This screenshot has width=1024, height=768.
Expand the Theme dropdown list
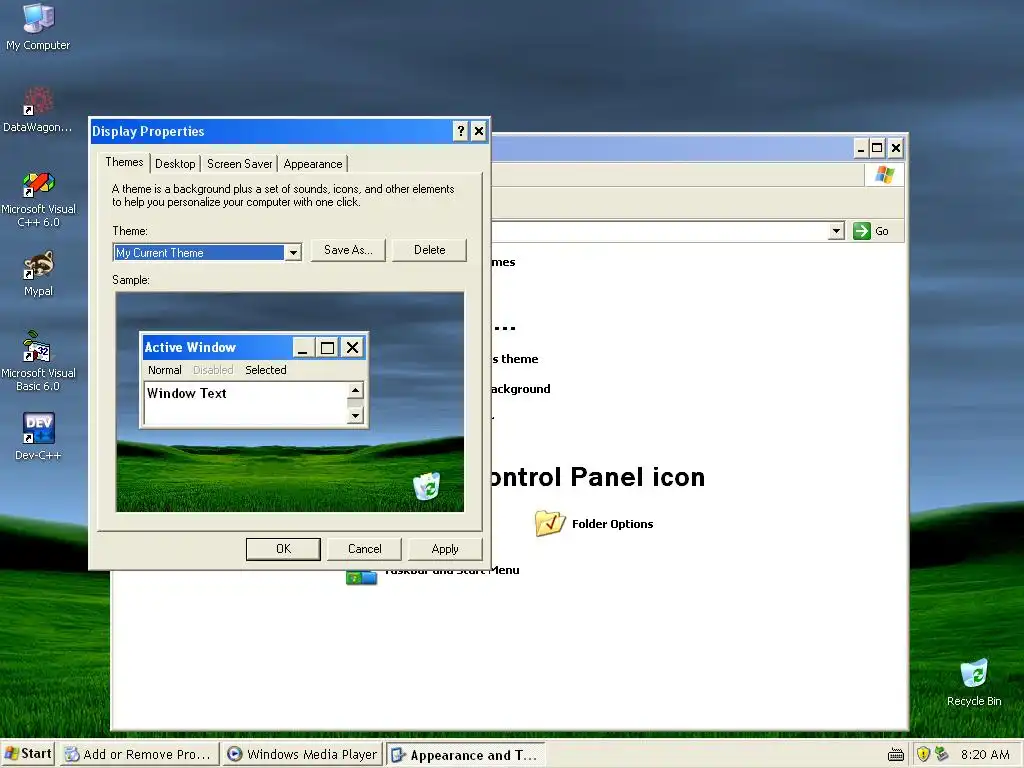pos(293,253)
